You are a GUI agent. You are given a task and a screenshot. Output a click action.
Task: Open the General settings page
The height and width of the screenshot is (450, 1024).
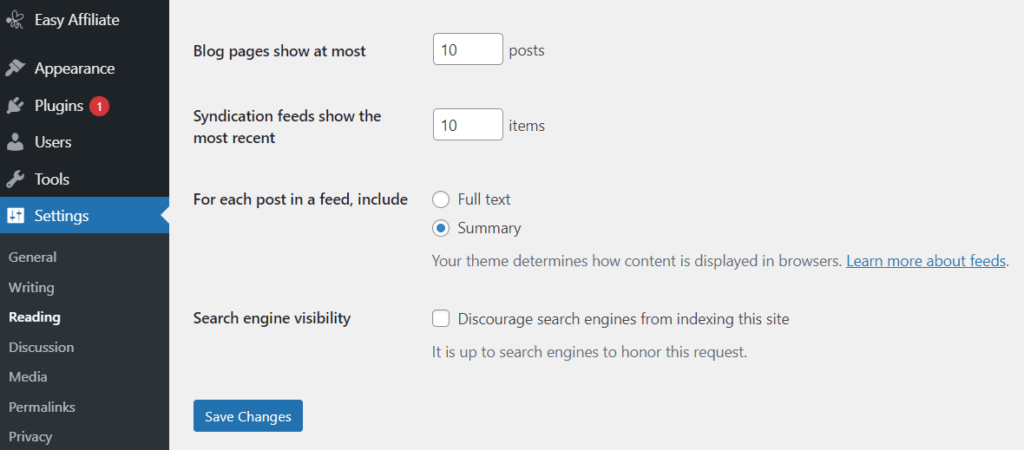tap(33, 257)
